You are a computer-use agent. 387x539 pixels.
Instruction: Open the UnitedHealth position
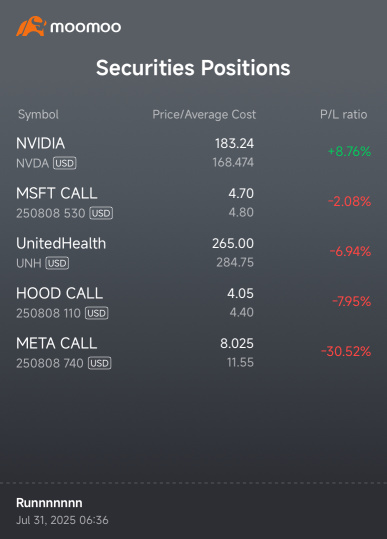(194, 253)
